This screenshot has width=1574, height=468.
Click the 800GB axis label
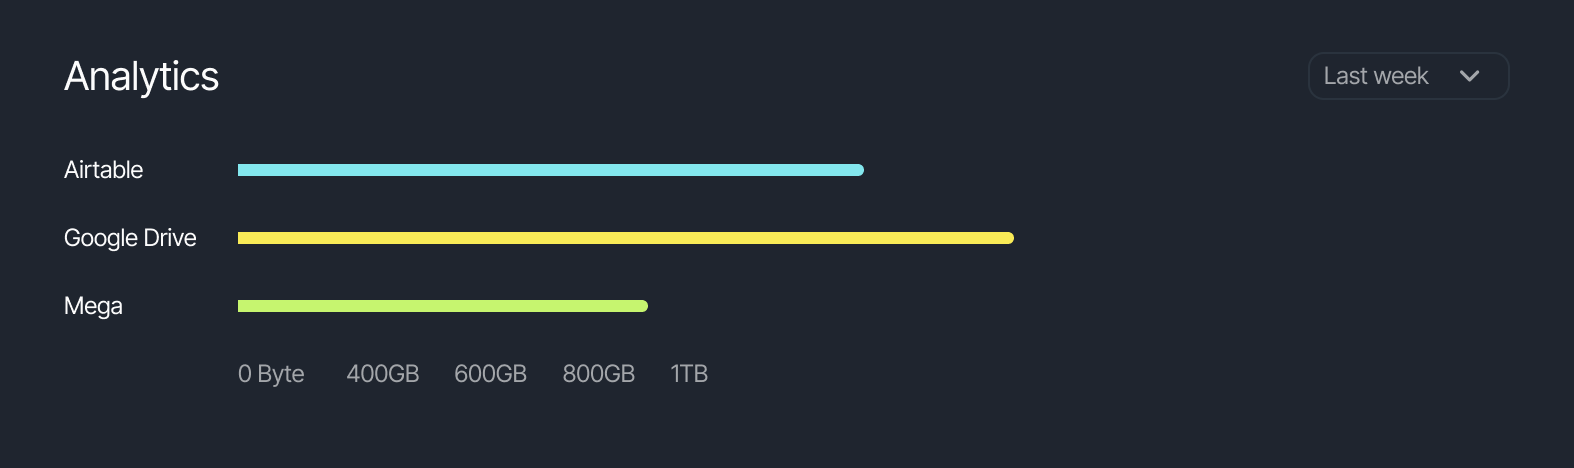598,374
